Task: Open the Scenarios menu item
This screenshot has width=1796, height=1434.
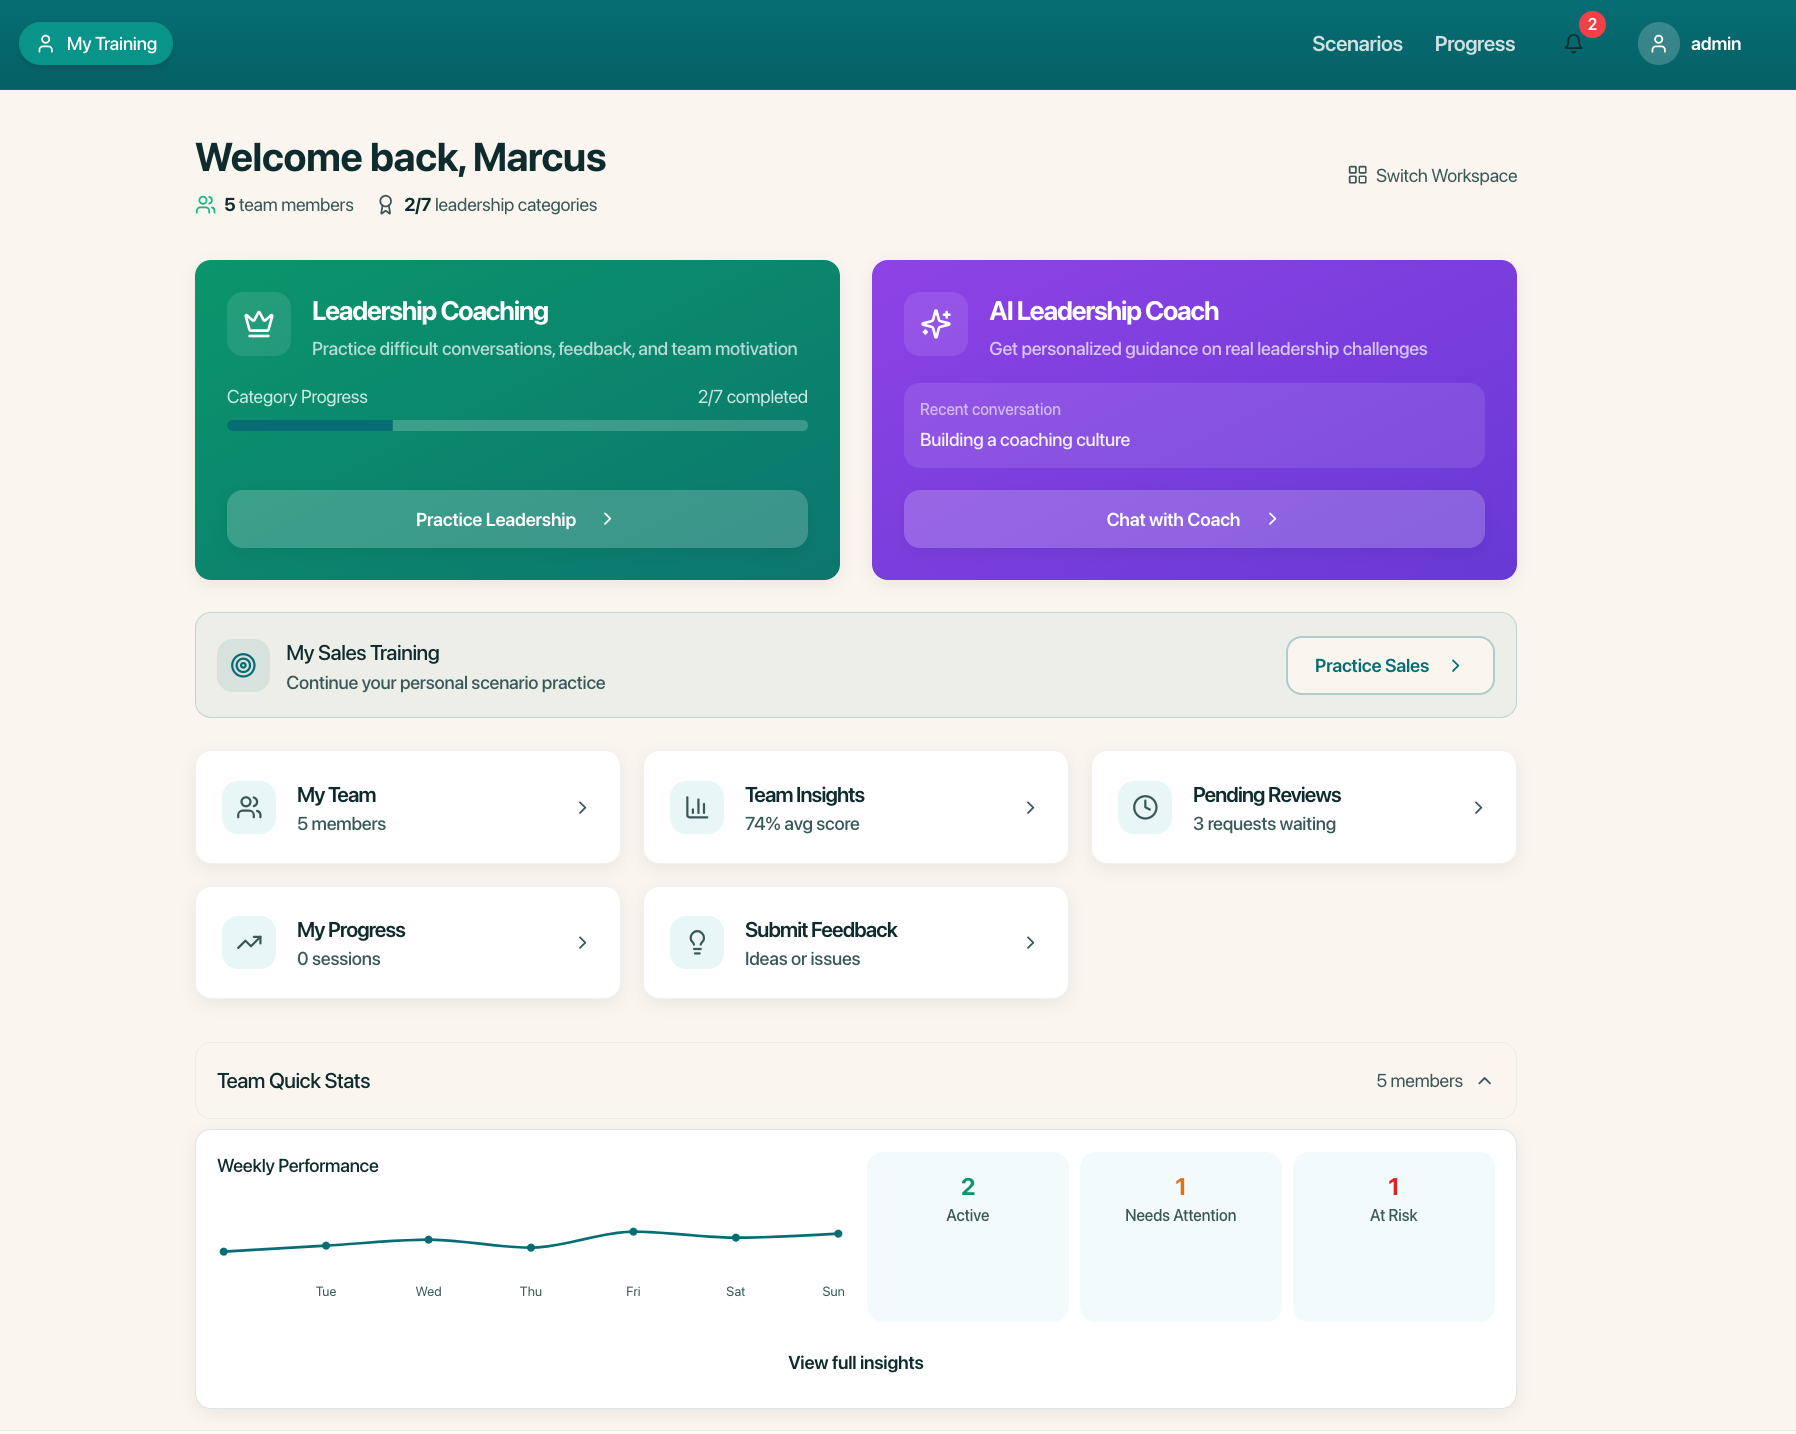Action: click(x=1357, y=43)
